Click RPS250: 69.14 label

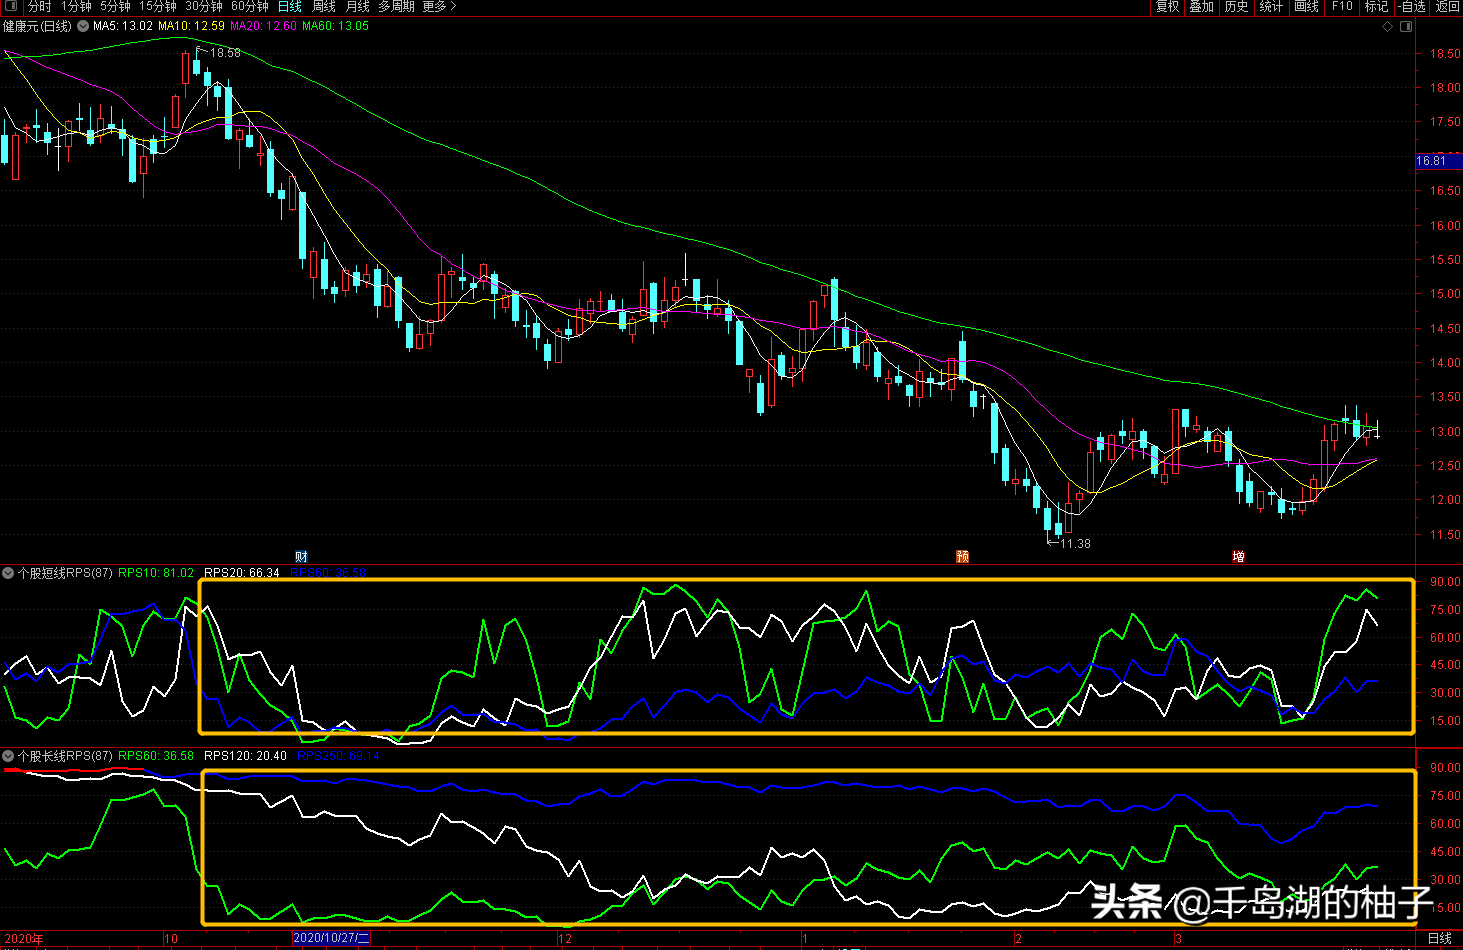[x=338, y=756]
